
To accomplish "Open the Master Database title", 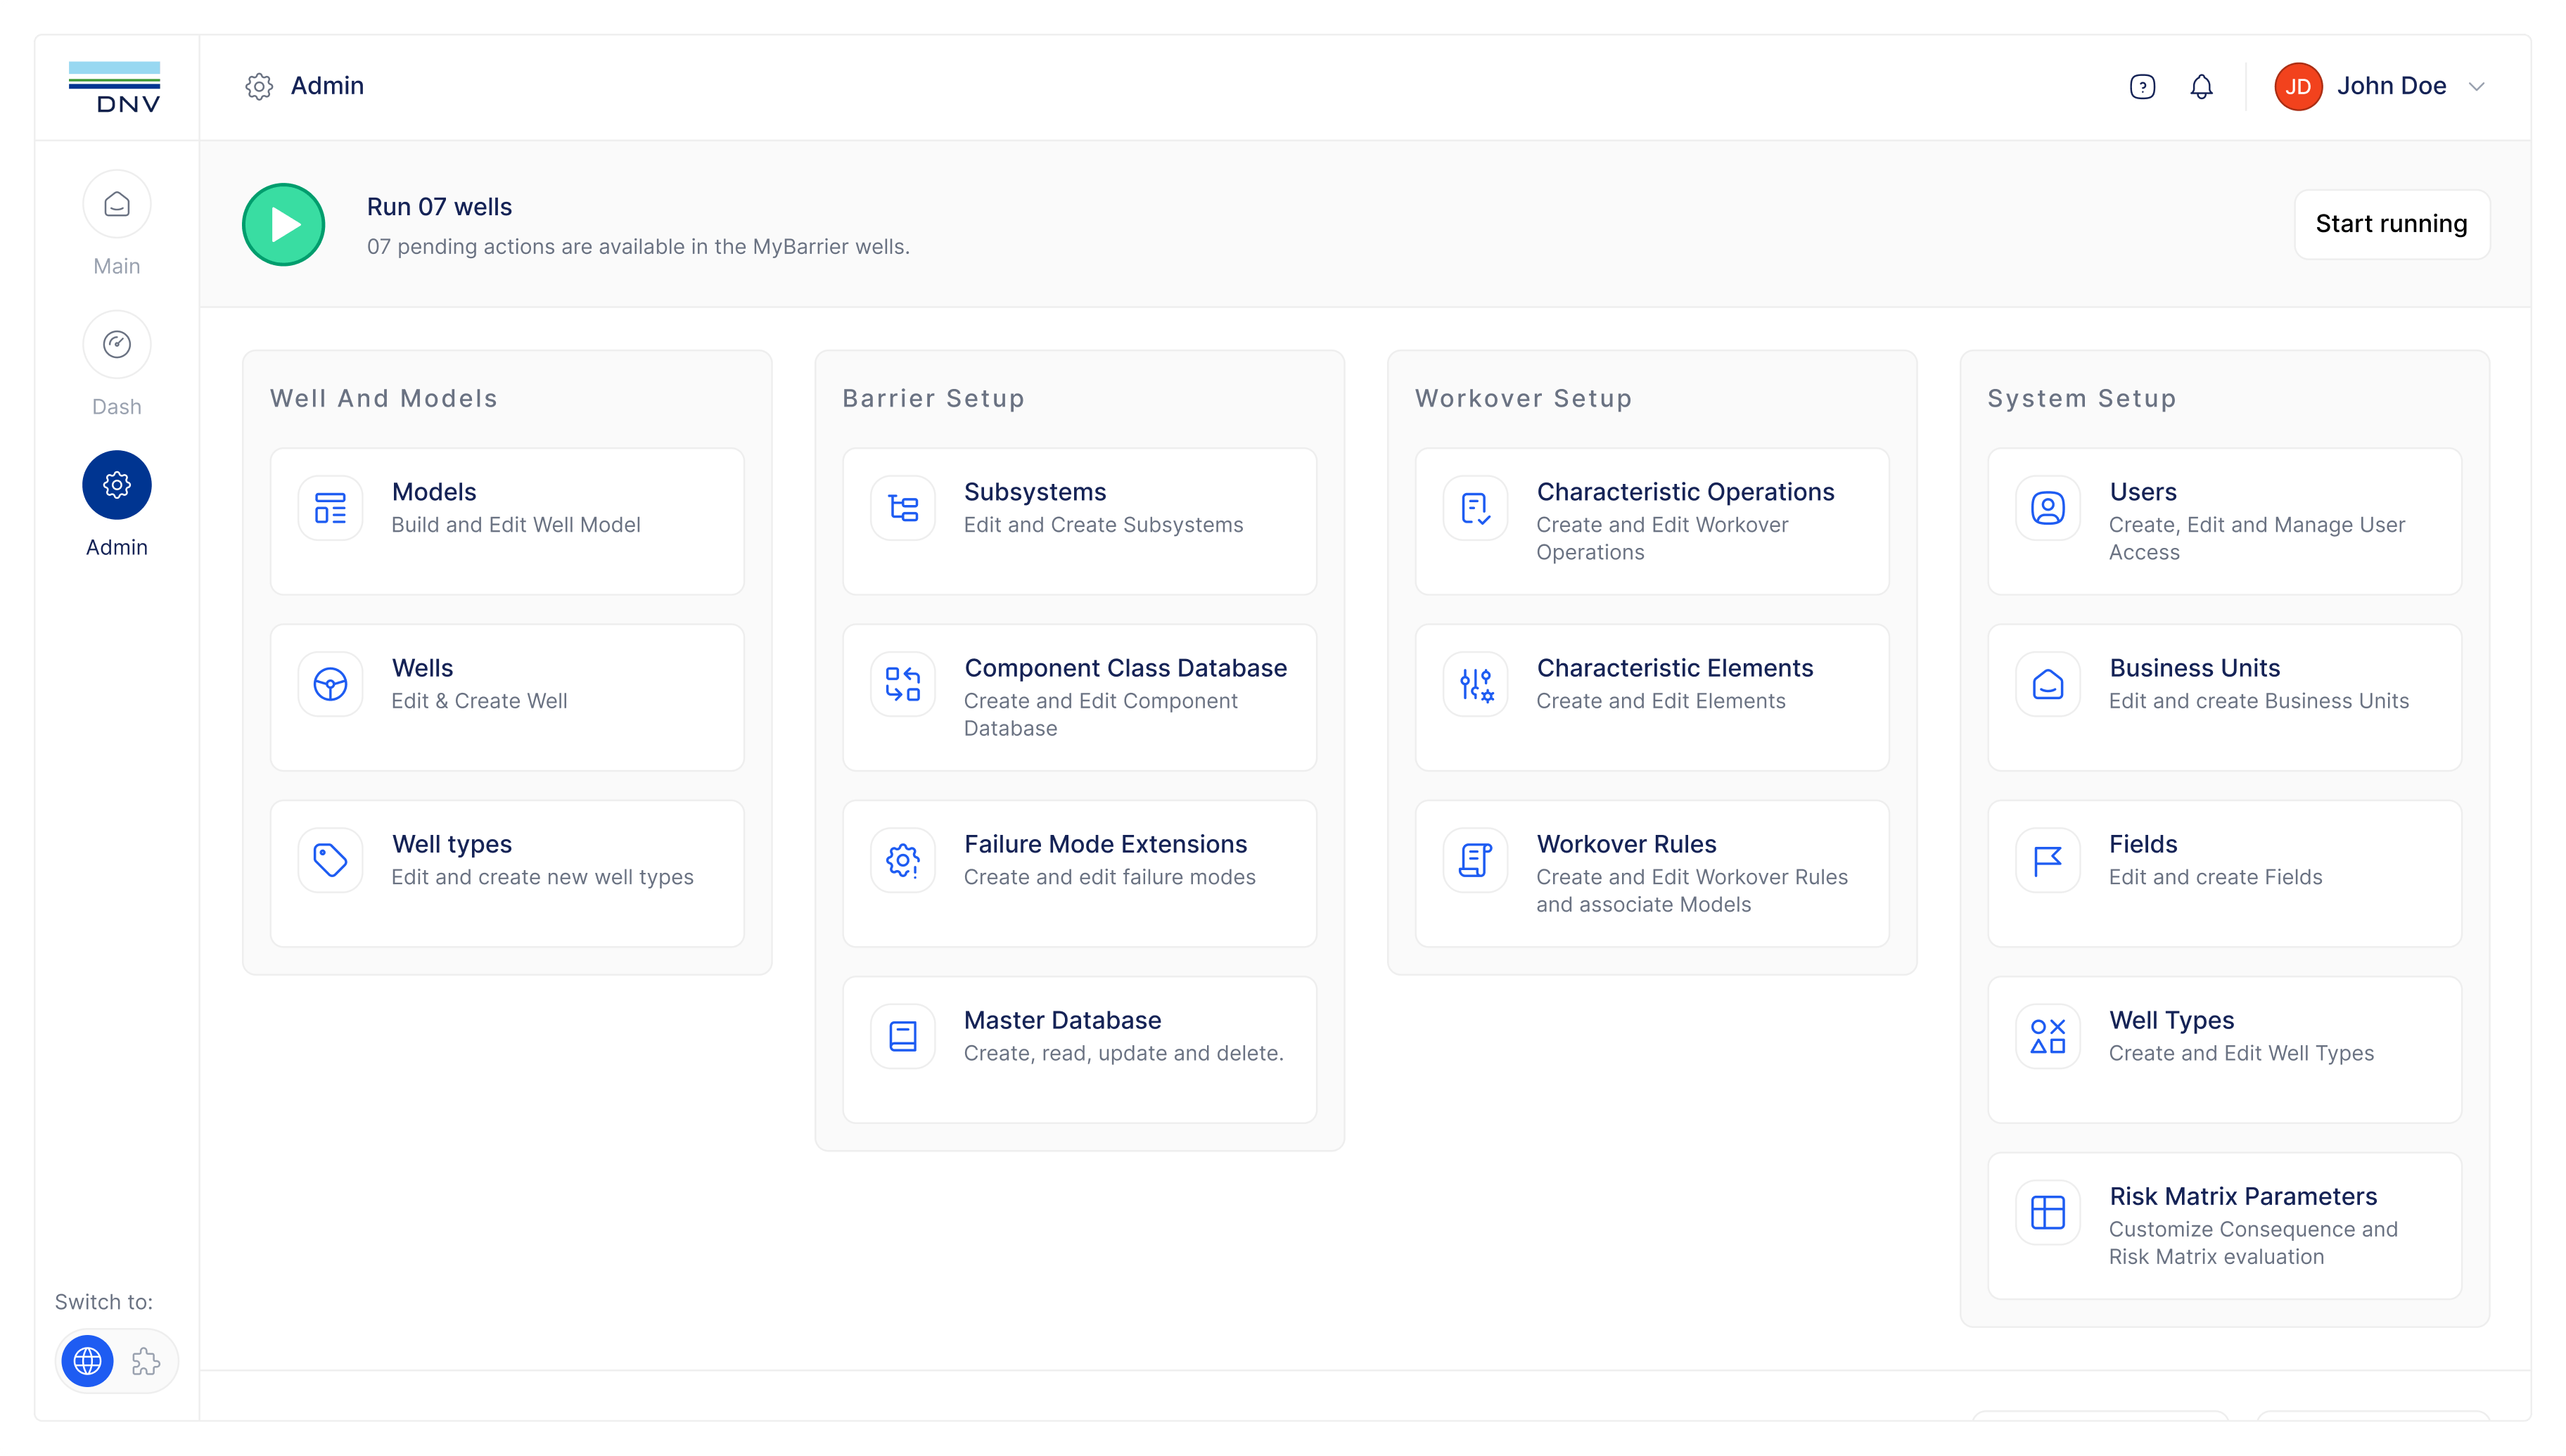I will pyautogui.click(x=1062, y=1020).
